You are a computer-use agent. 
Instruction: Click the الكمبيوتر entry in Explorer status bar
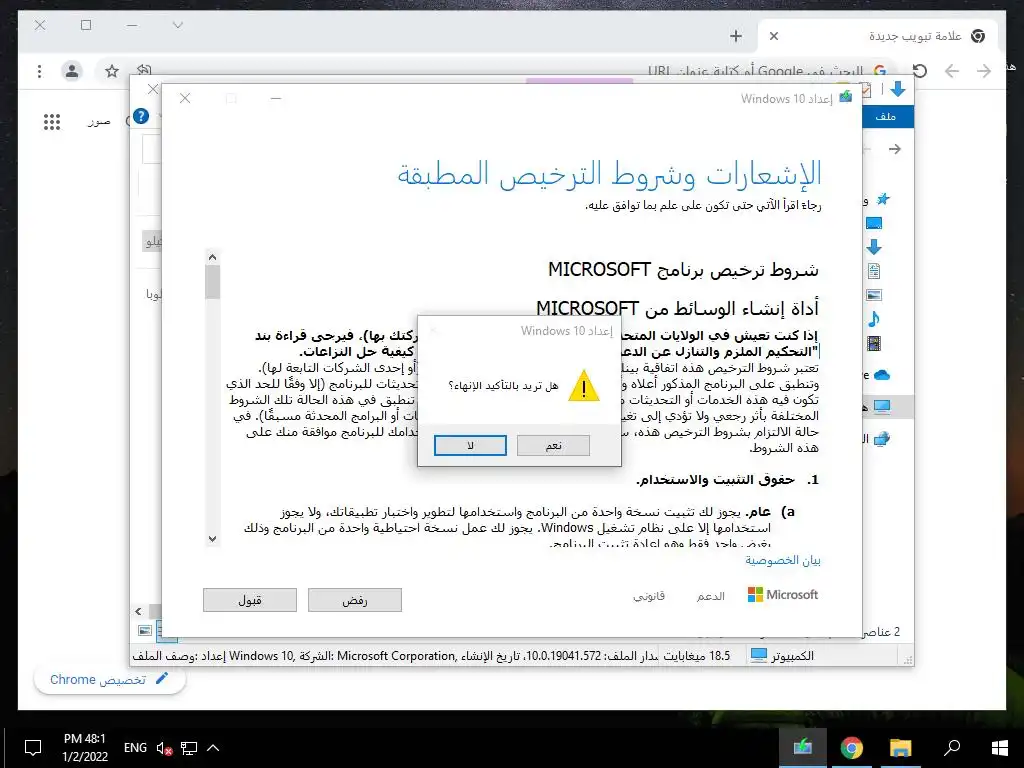782,656
